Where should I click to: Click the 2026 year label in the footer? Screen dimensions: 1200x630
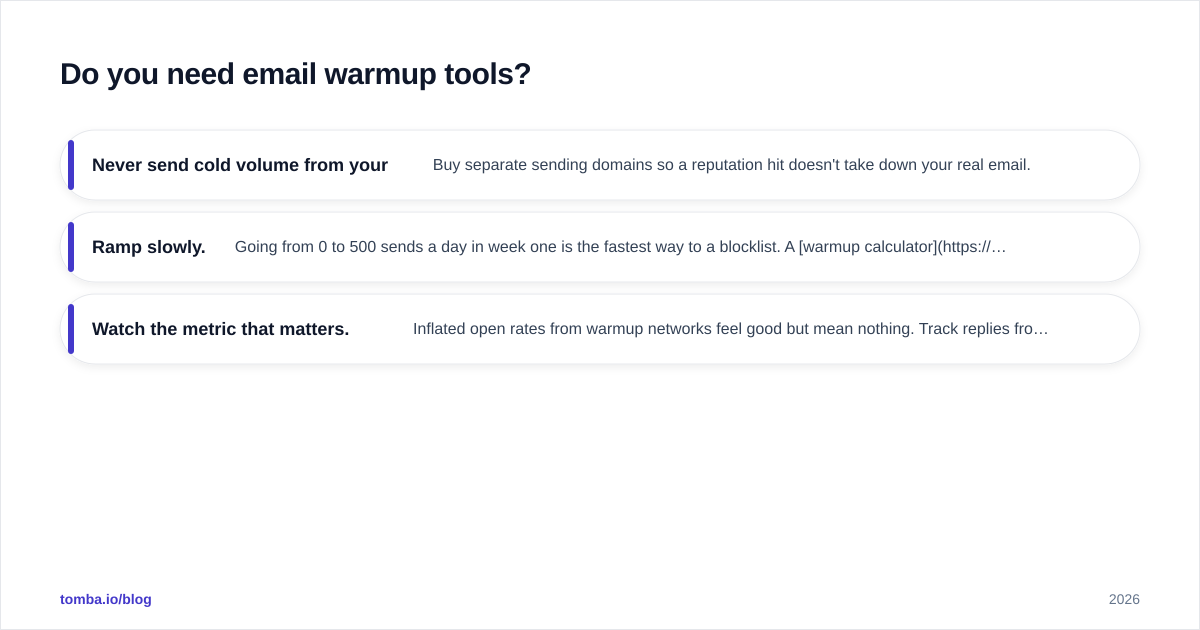click(x=1124, y=599)
